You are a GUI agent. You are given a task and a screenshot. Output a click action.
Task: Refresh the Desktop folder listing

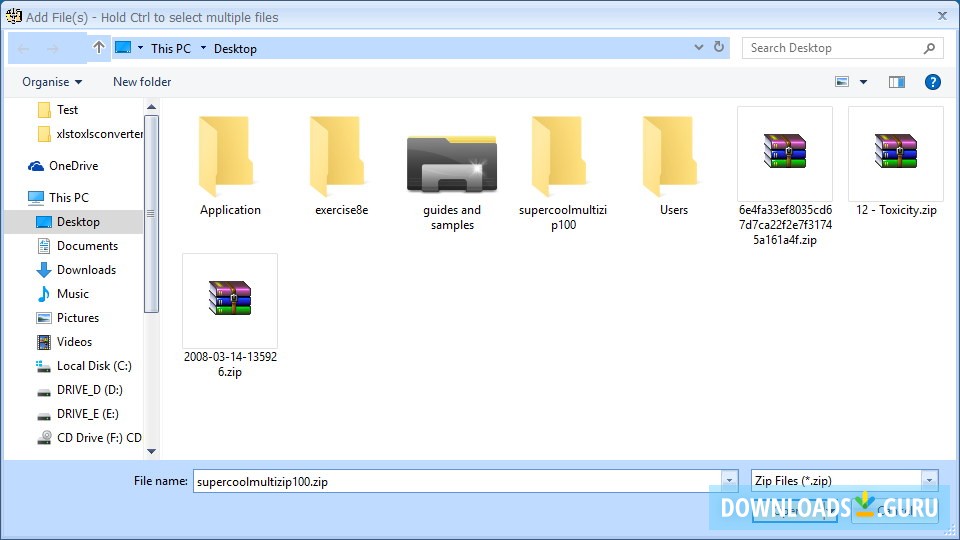click(719, 47)
